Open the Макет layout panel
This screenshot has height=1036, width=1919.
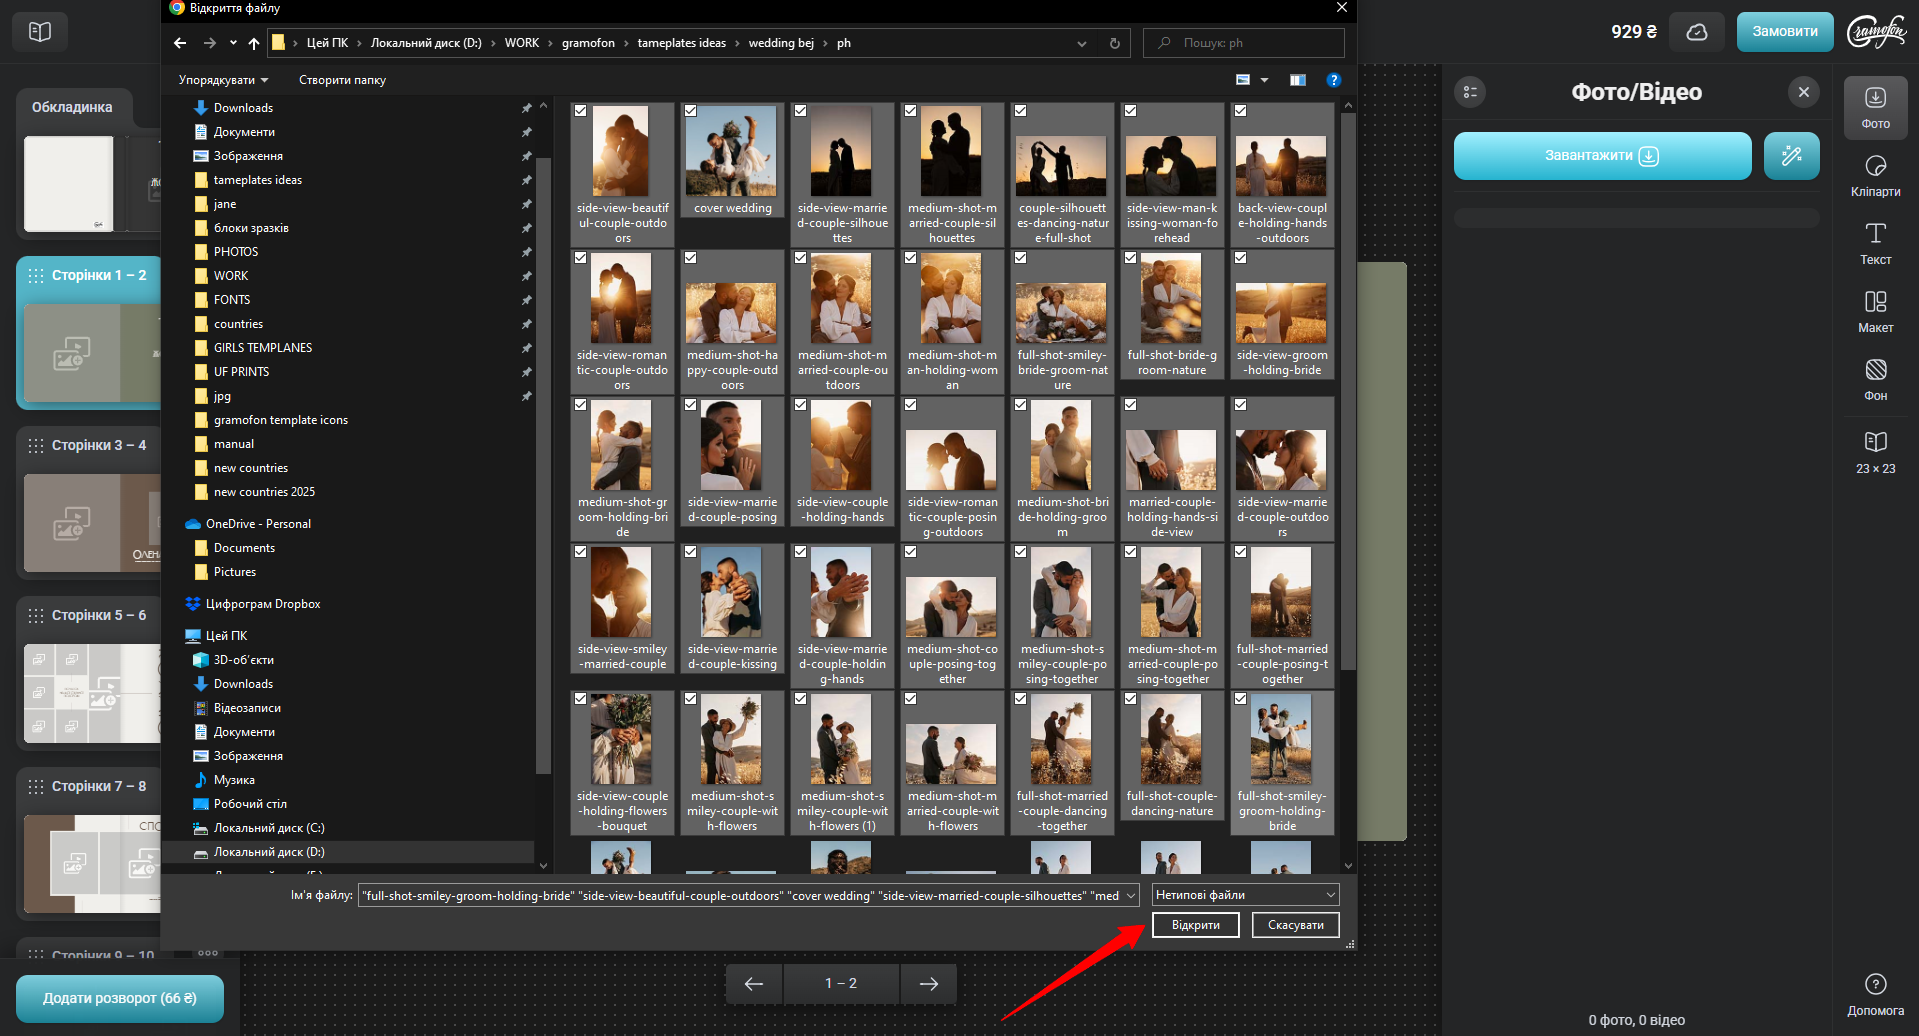click(1875, 312)
